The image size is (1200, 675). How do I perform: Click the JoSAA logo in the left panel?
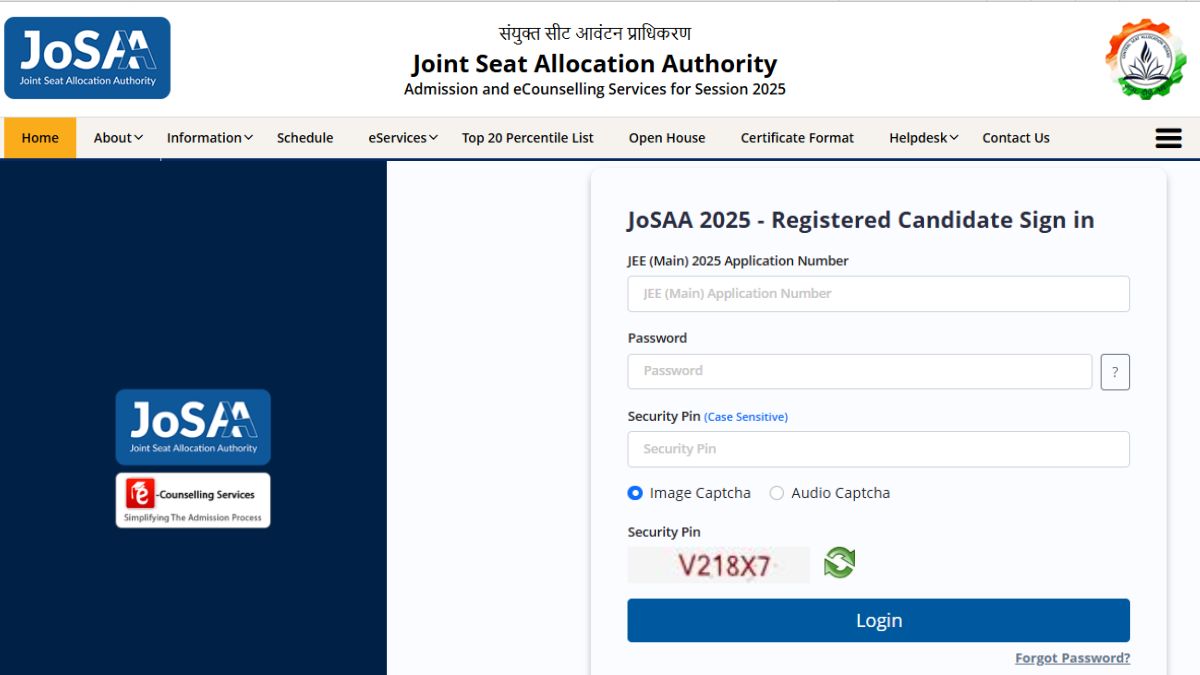point(192,425)
